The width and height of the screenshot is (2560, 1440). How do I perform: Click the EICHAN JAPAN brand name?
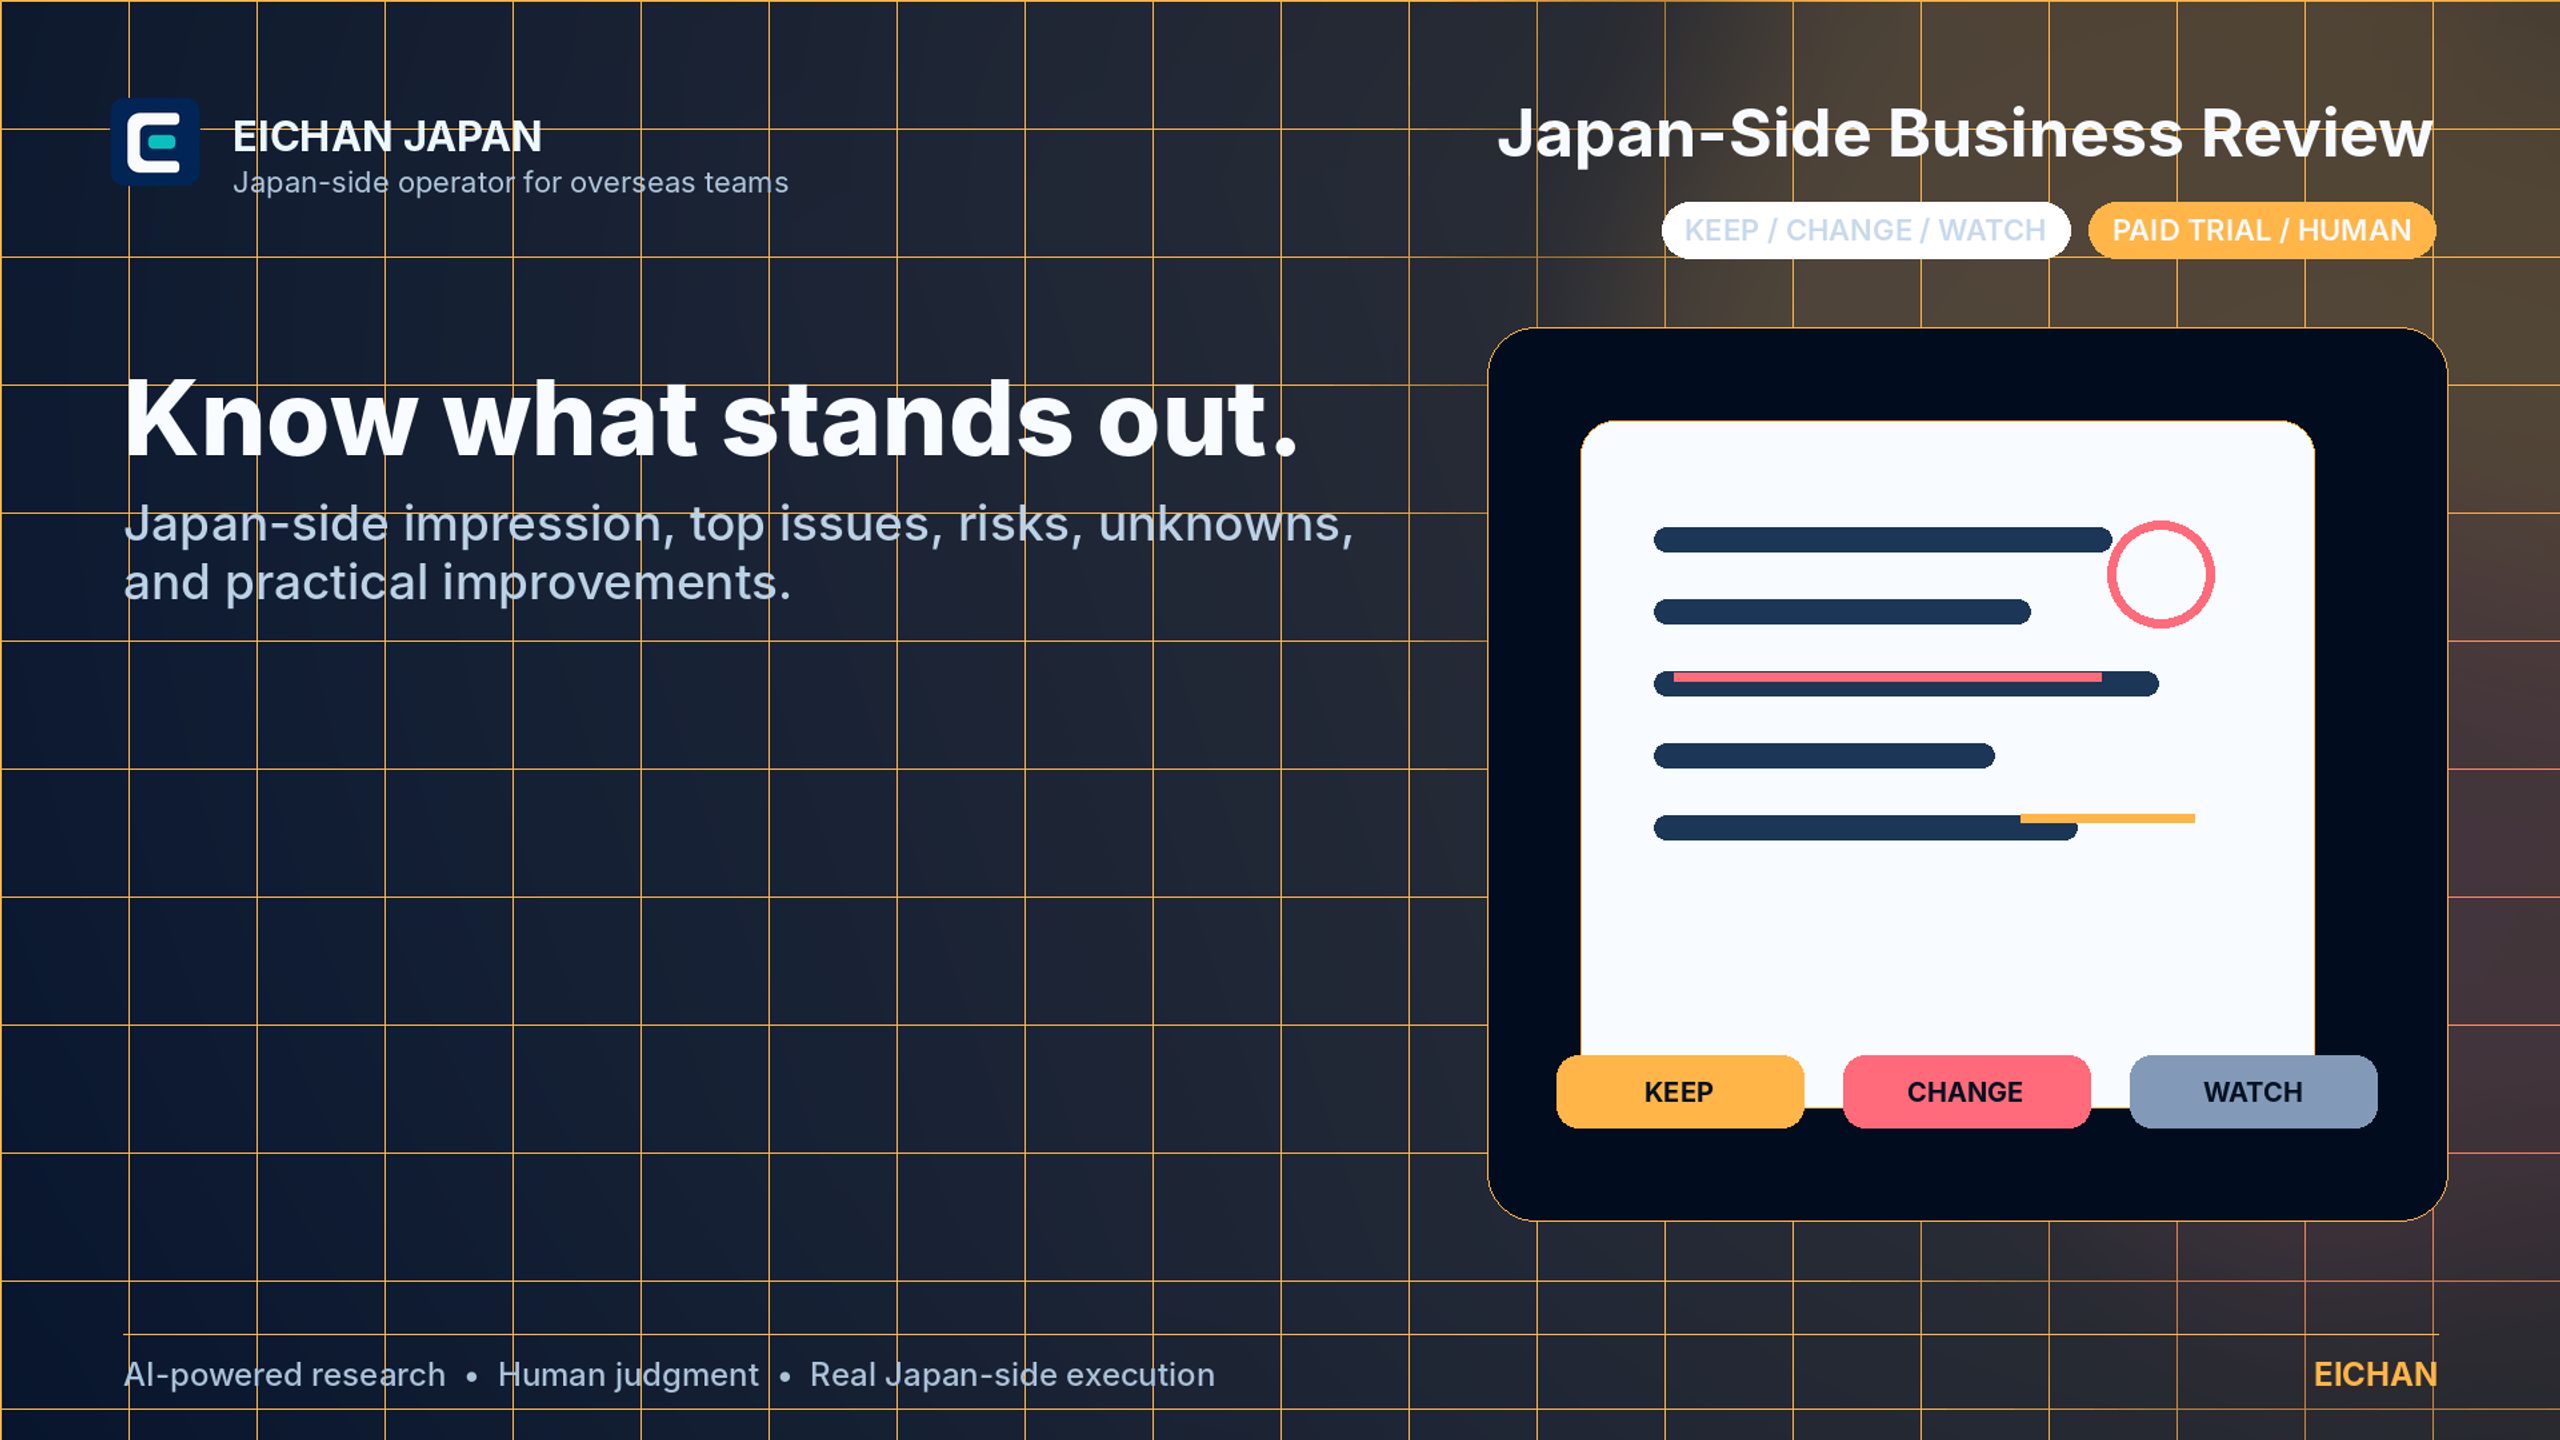[x=387, y=137]
